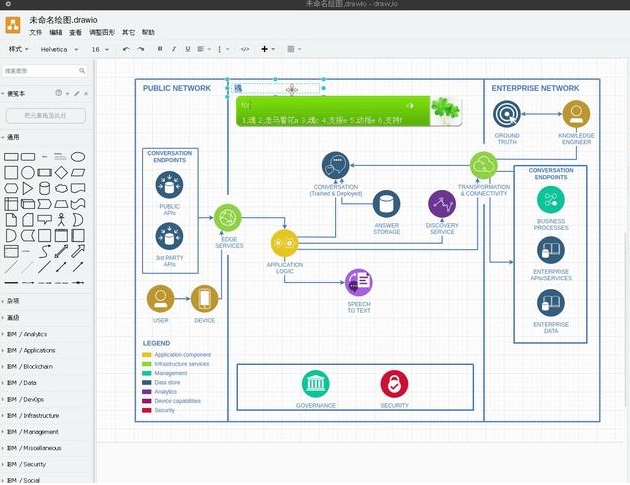Select the cloud shape in general palette
This screenshot has height=485, width=630.
[61, 188]
